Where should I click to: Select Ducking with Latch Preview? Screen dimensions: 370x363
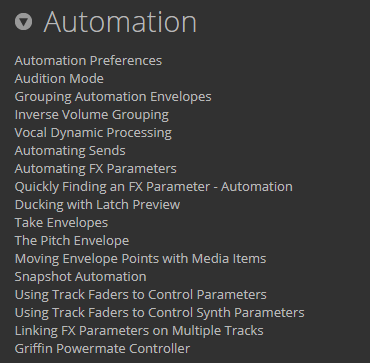coord(97,205)
